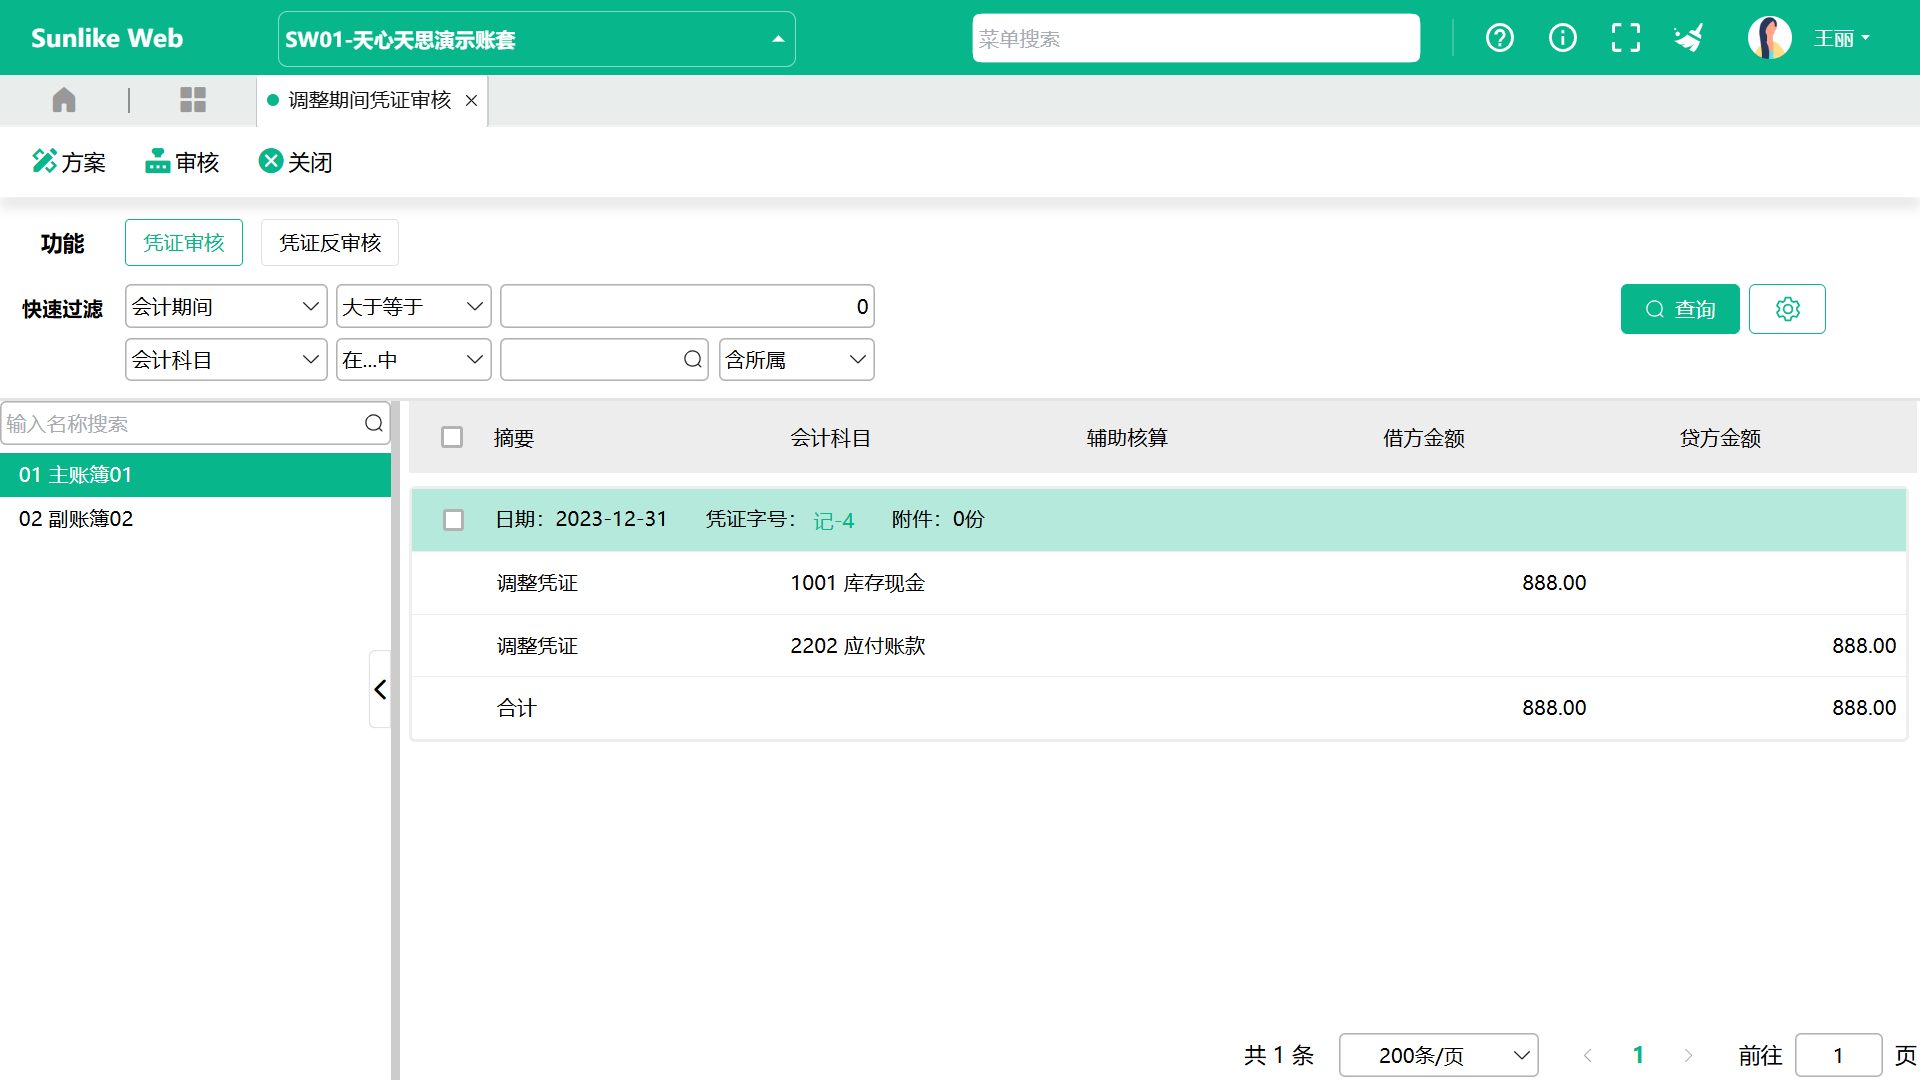The image size is (1920, 1080).
Task: Click the 2202 应付账款 account cell
Action: point(858,646)
